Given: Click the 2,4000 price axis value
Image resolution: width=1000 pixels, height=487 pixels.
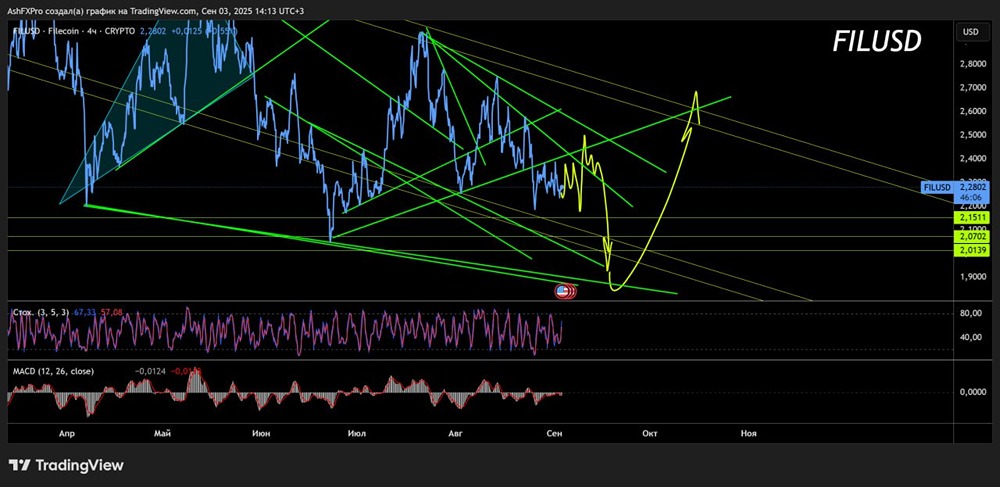Looking at the screenshot, I should pos(972,158).
